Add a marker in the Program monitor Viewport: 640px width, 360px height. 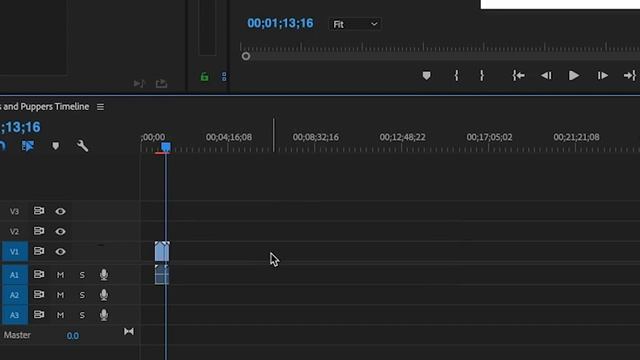click(x=427, y=76)
